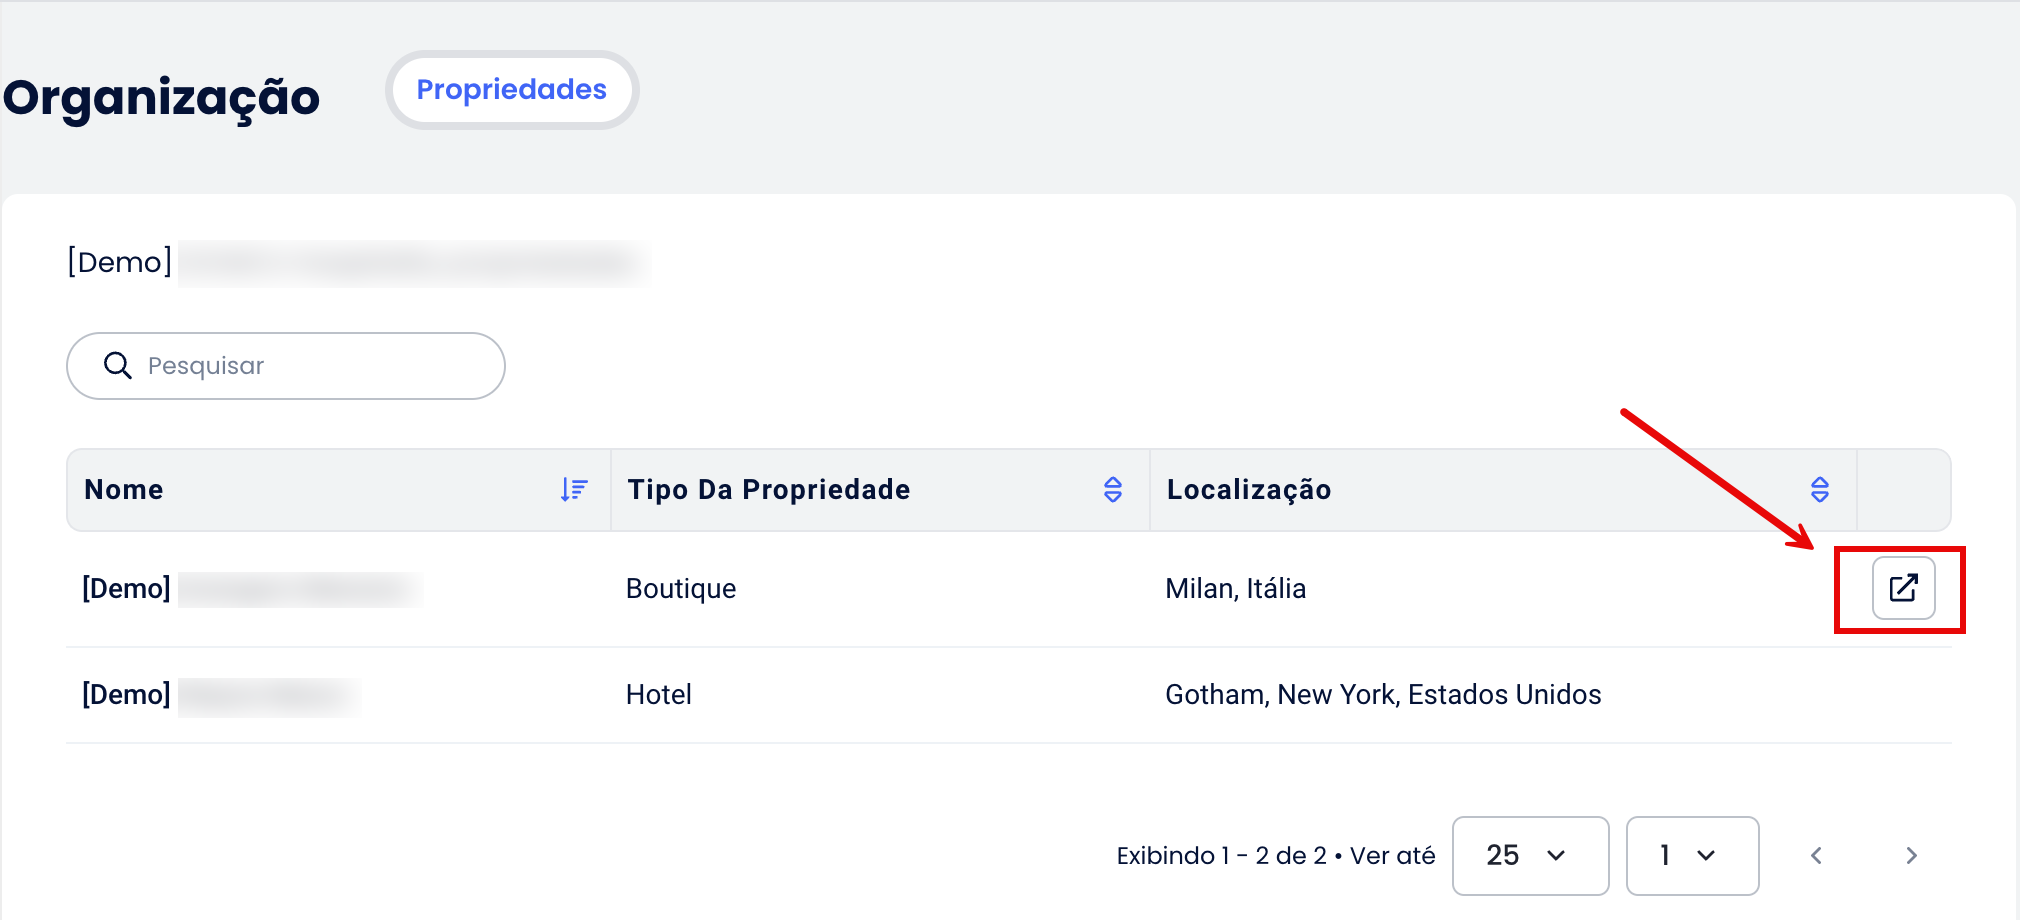The image size is (2020, 920).
Task: Click the Milan, Itália location cell
Action: coord(1236,588)
